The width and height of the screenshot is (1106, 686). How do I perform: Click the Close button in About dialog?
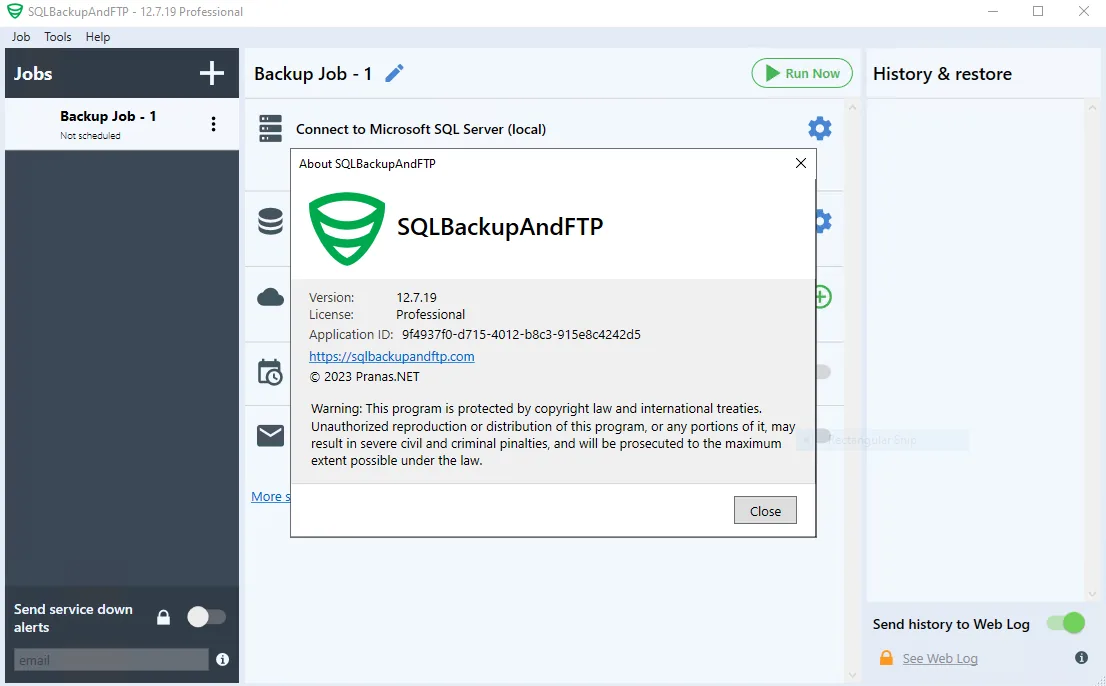(x=765, y=510)
